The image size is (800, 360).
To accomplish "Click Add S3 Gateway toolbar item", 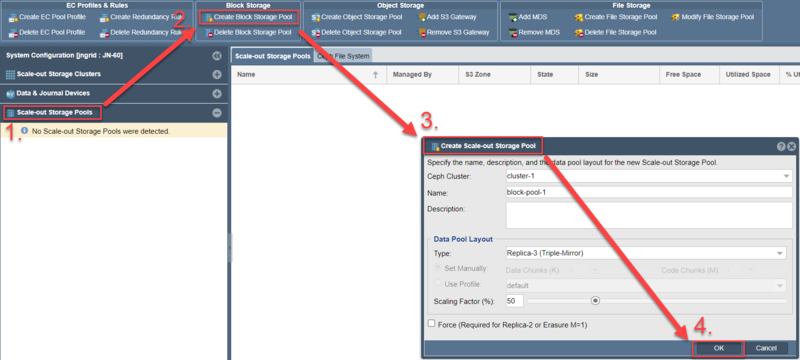I will pos(447,17).
